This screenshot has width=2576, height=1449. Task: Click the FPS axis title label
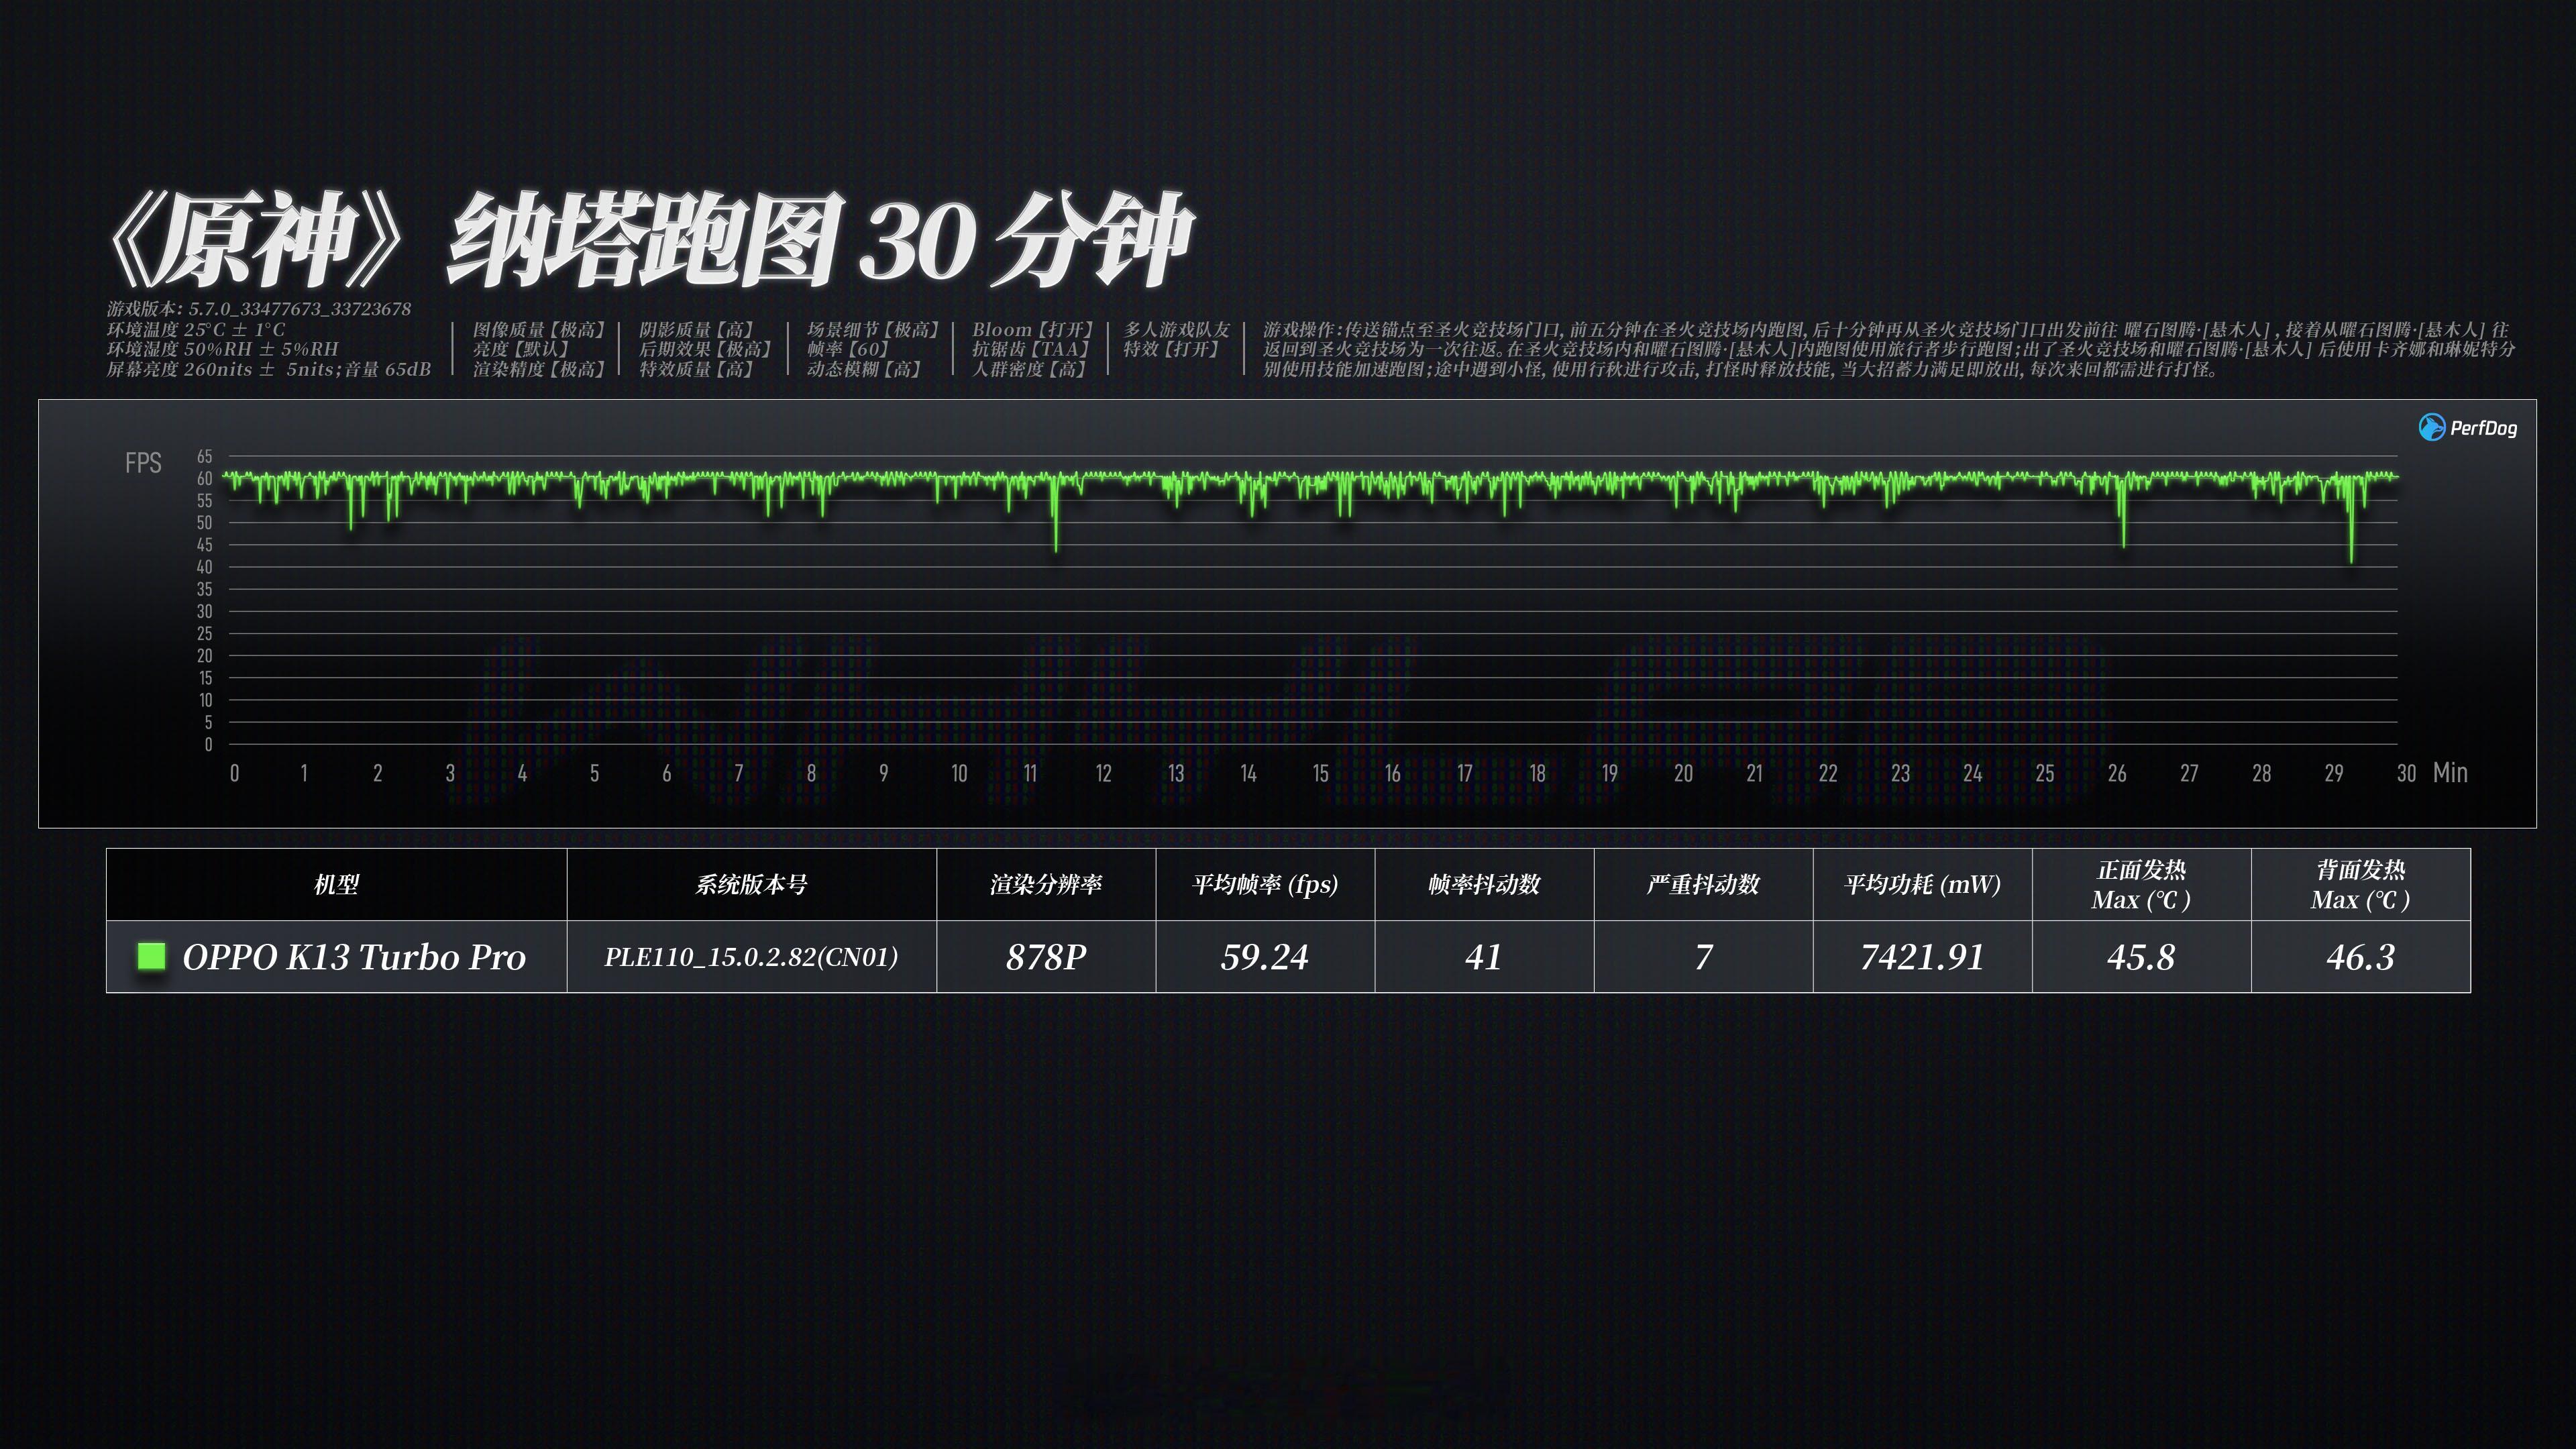[x=143, y=462]
